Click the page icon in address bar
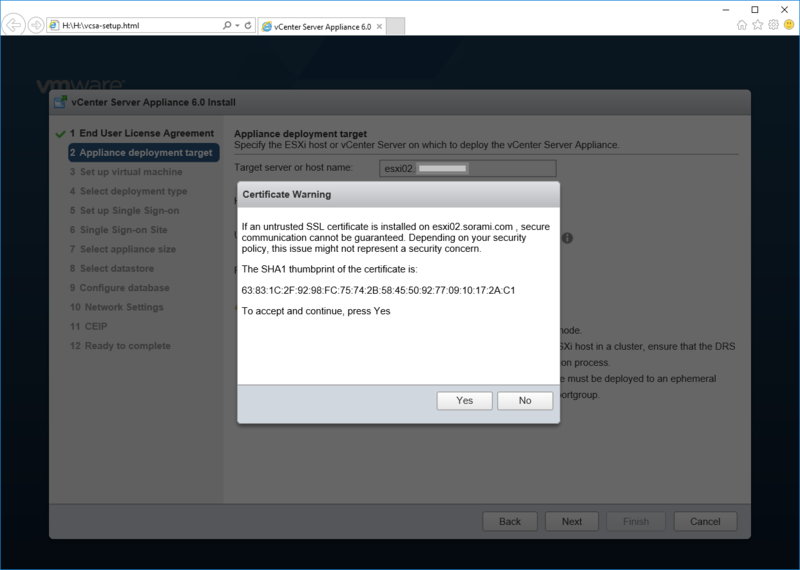The image size is (800, 570). click(54, 25)
